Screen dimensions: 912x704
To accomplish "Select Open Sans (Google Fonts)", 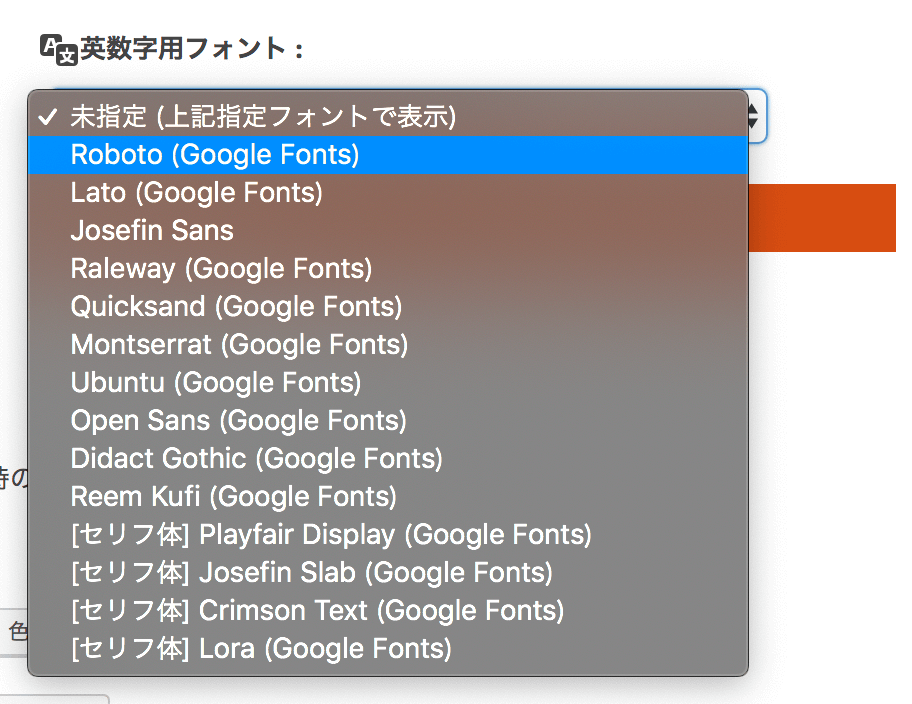I will click(388, 420).
